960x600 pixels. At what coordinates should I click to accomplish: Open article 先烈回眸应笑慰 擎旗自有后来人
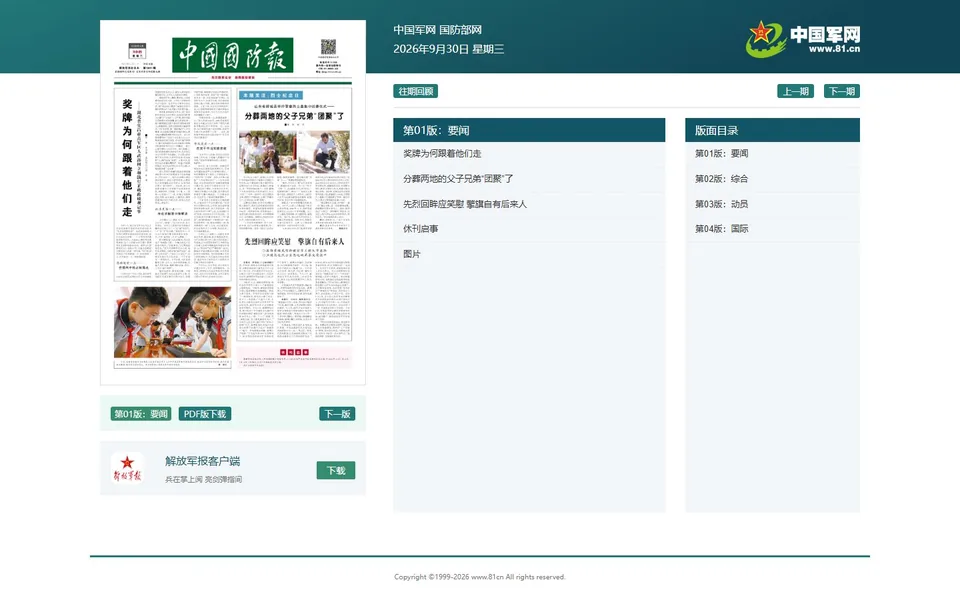465,204
